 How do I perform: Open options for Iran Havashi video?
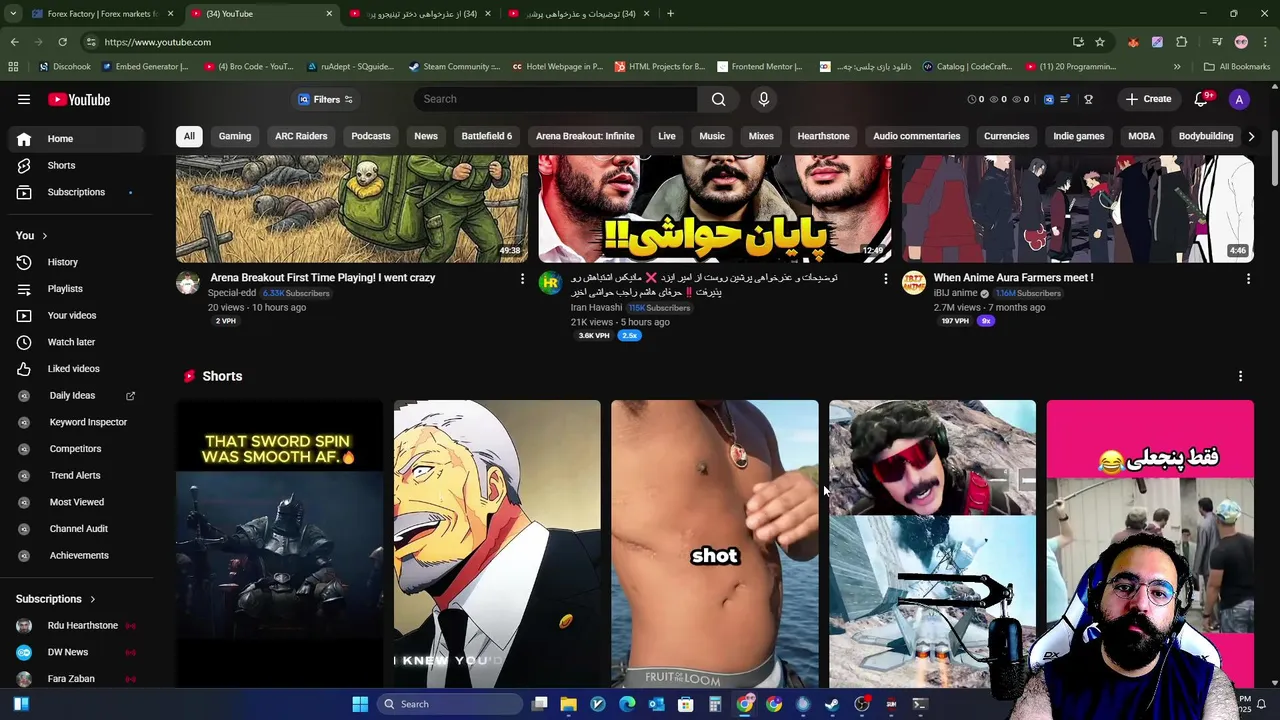tap(885, 279)
